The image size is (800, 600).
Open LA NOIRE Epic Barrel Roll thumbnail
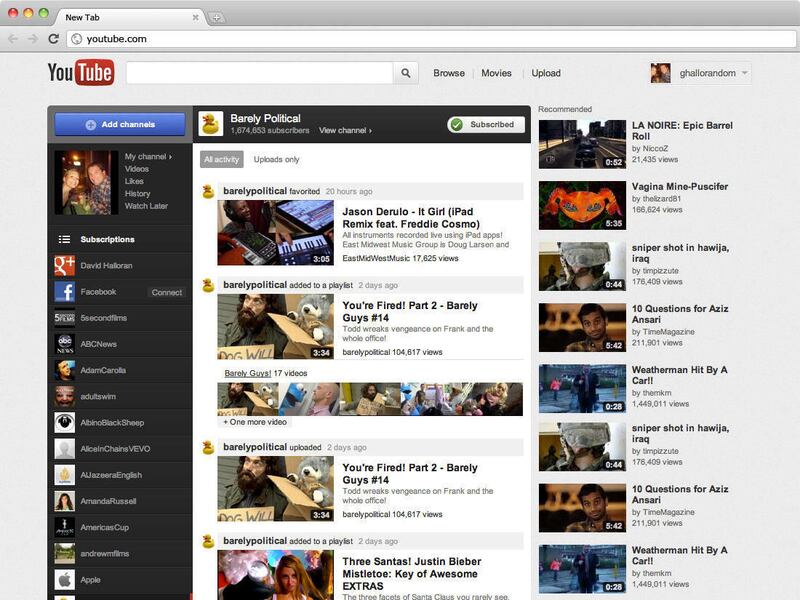[582, 144]
